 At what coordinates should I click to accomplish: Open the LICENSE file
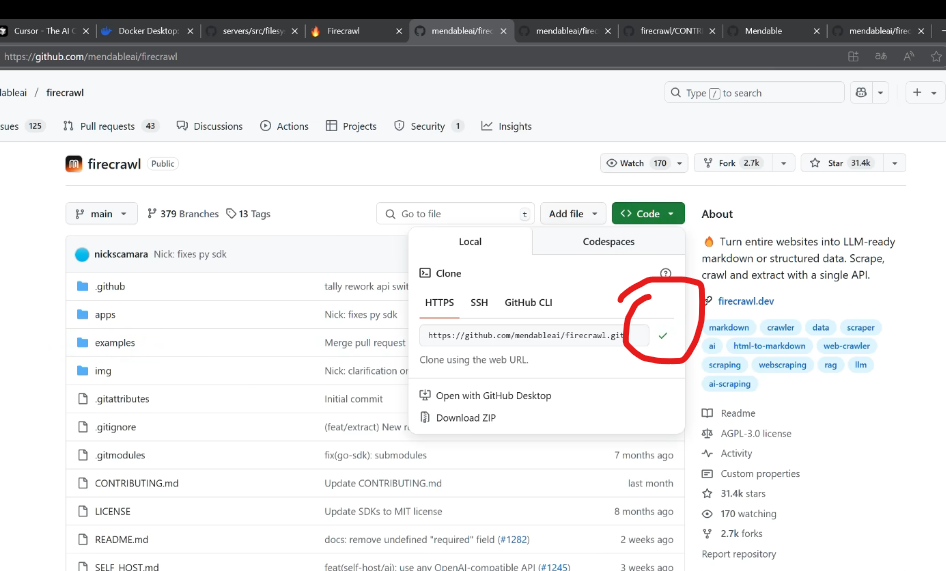click(x=112, y=511)
